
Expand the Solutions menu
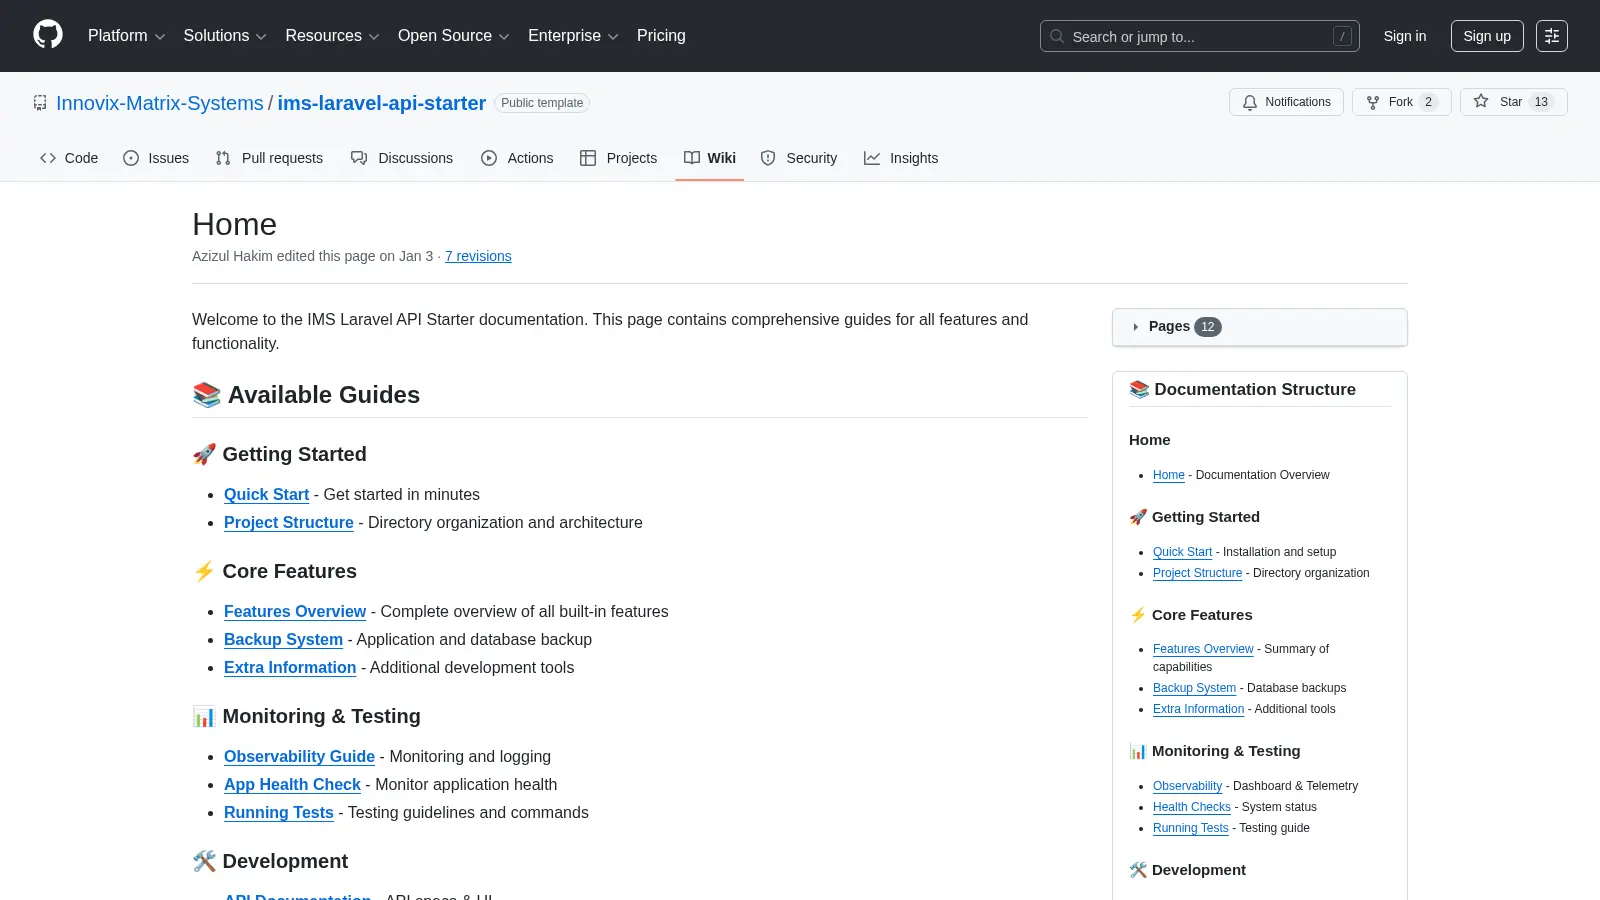225,36
